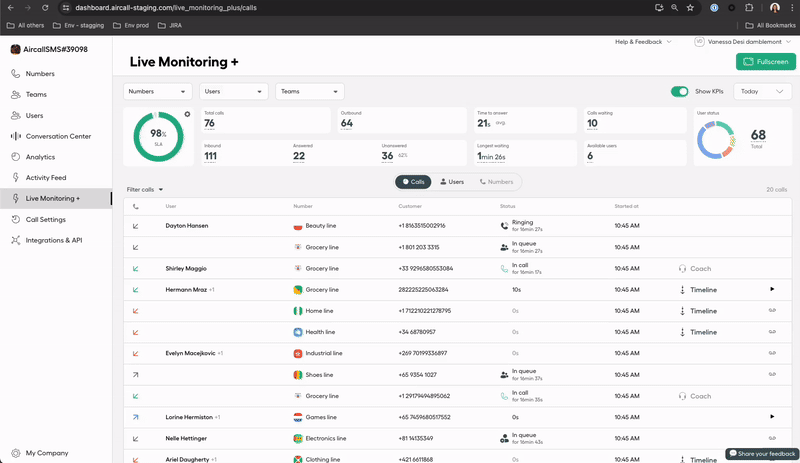Click the Coach headset icon for Shirley Maggio
800x463 pixels.
[682, 268]
